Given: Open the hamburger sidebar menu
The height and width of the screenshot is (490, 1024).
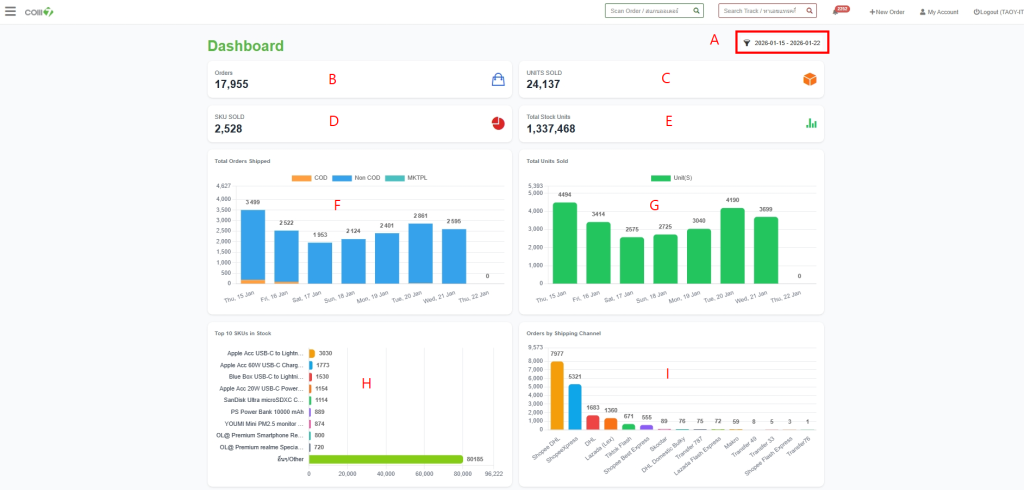Looking at the screenshot, I should tap(10, 12).
